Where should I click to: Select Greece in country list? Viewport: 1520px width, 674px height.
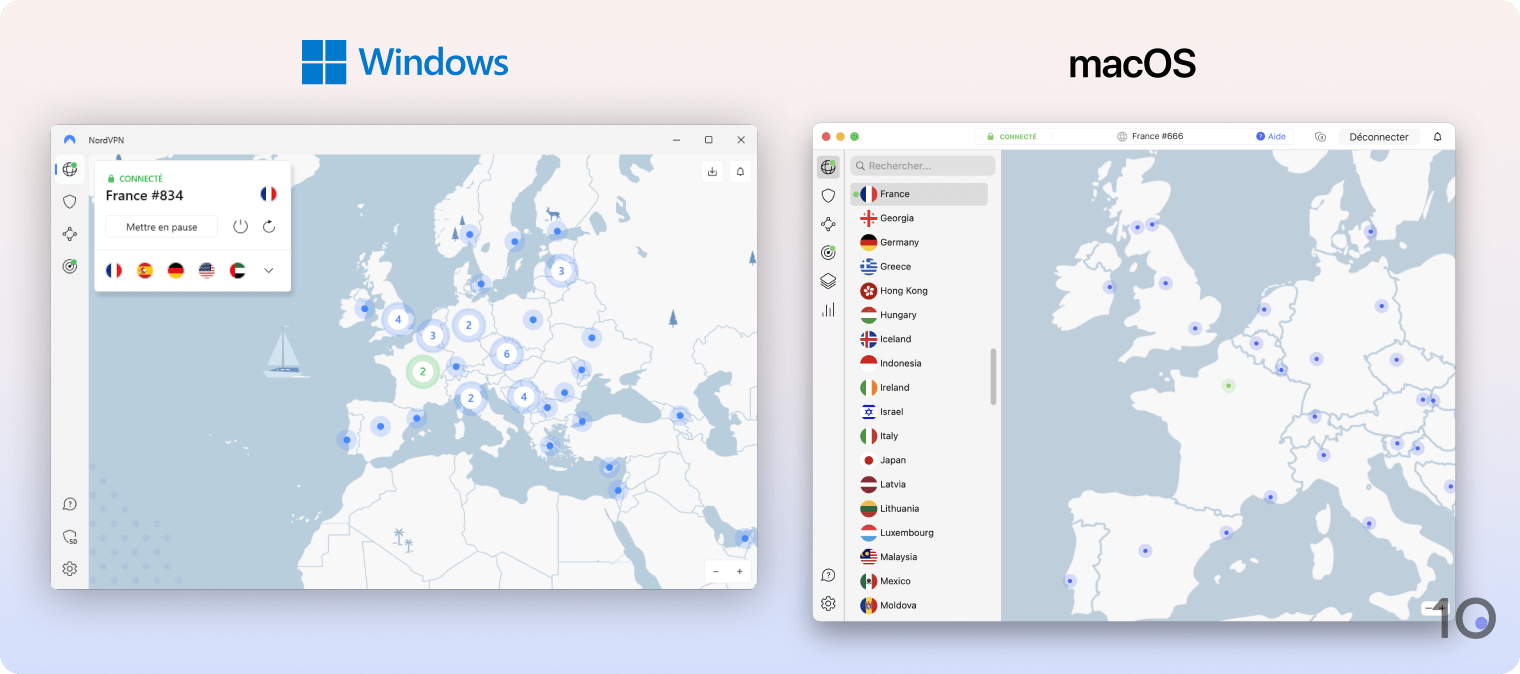919,266
